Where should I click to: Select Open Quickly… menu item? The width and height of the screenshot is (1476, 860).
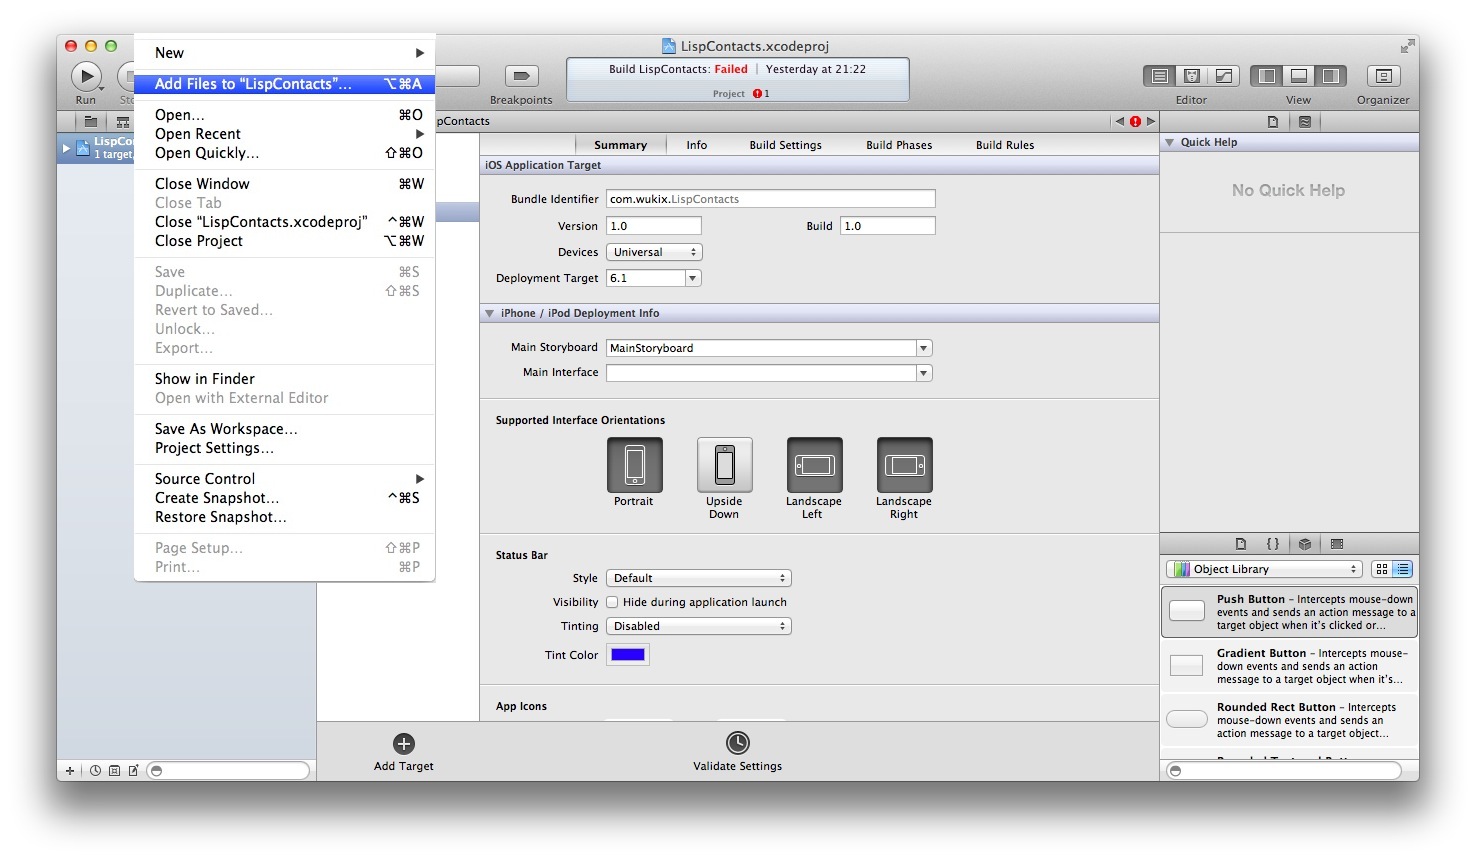[285, 153]
